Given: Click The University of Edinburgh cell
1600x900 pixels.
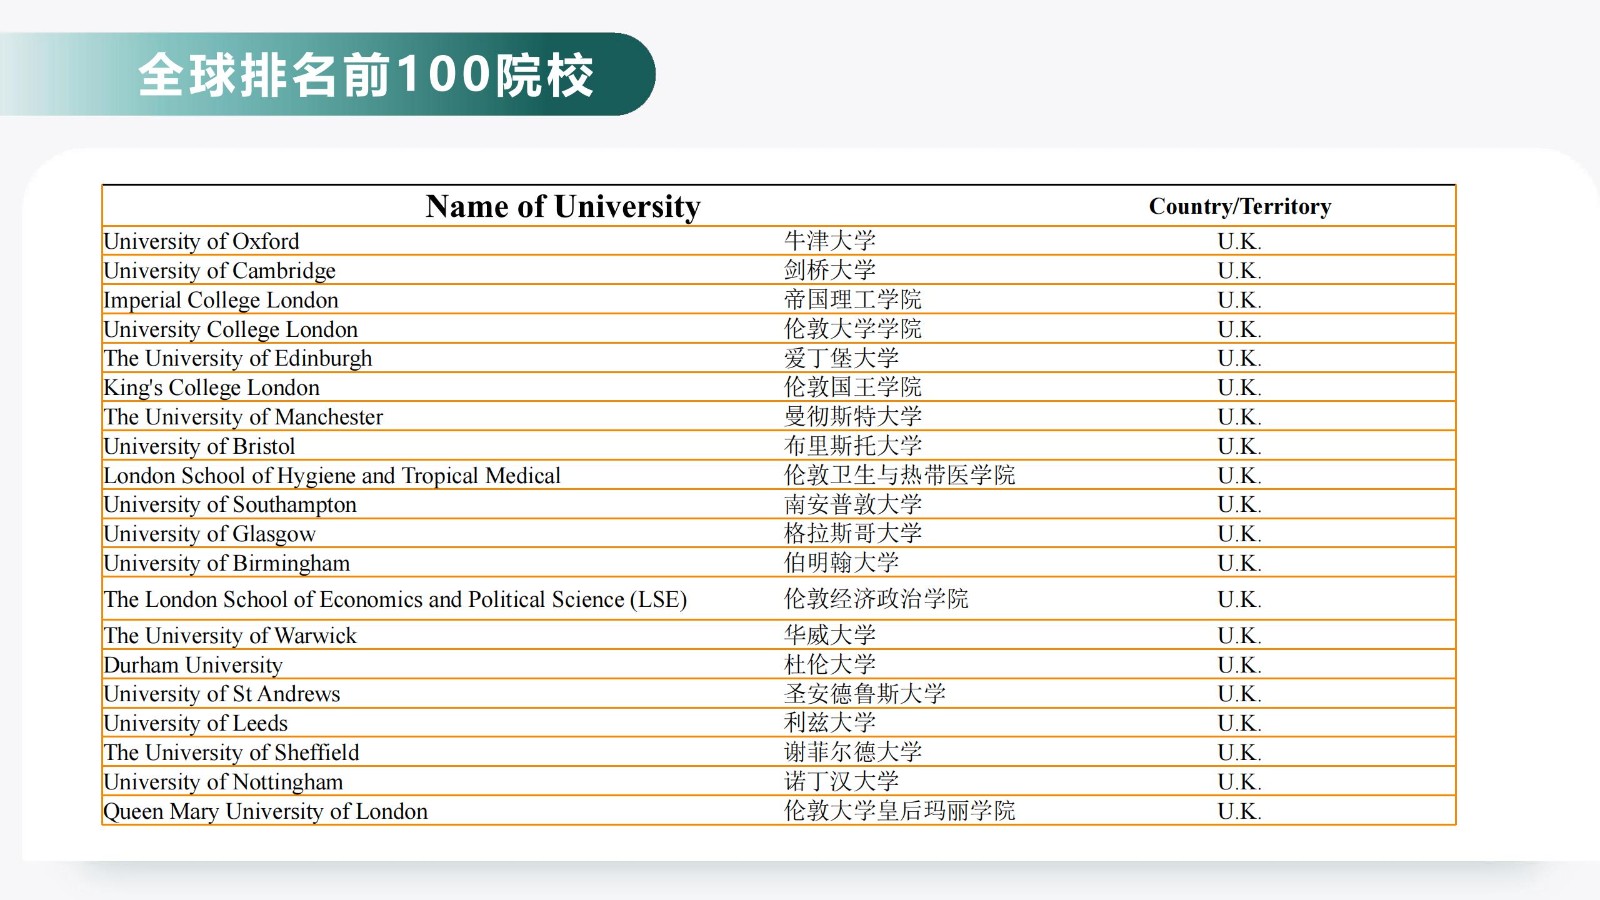Looking at the screenshot, I should (x=237, y=358).
